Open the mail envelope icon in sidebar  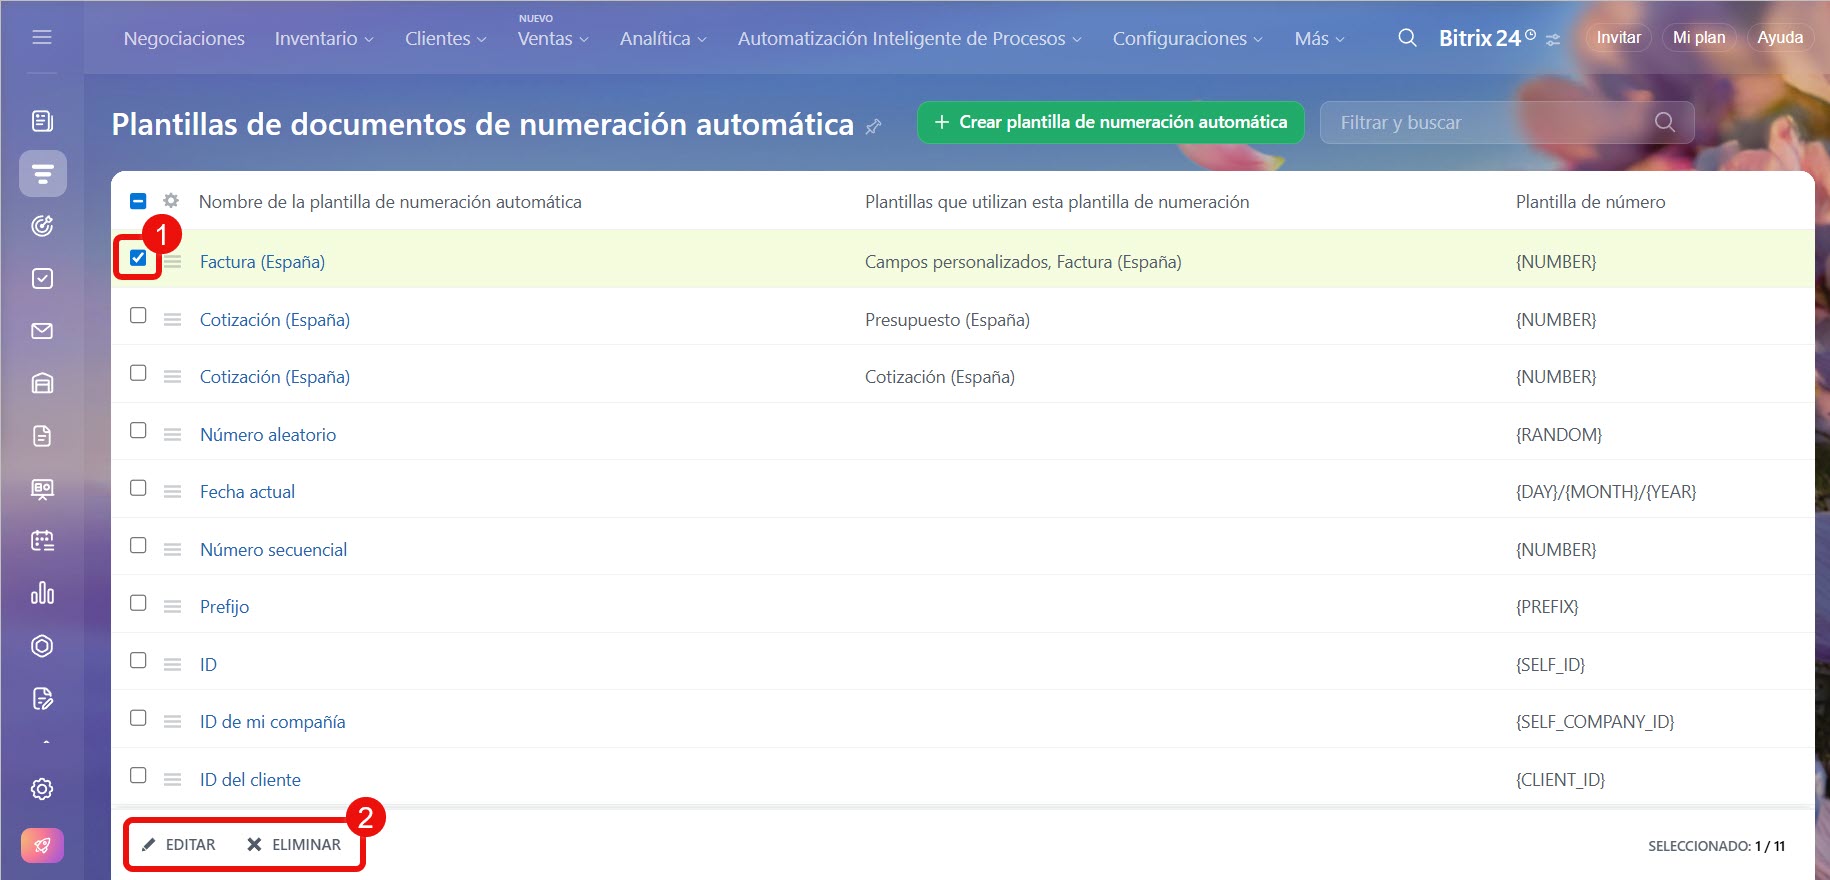coord(42,331)
